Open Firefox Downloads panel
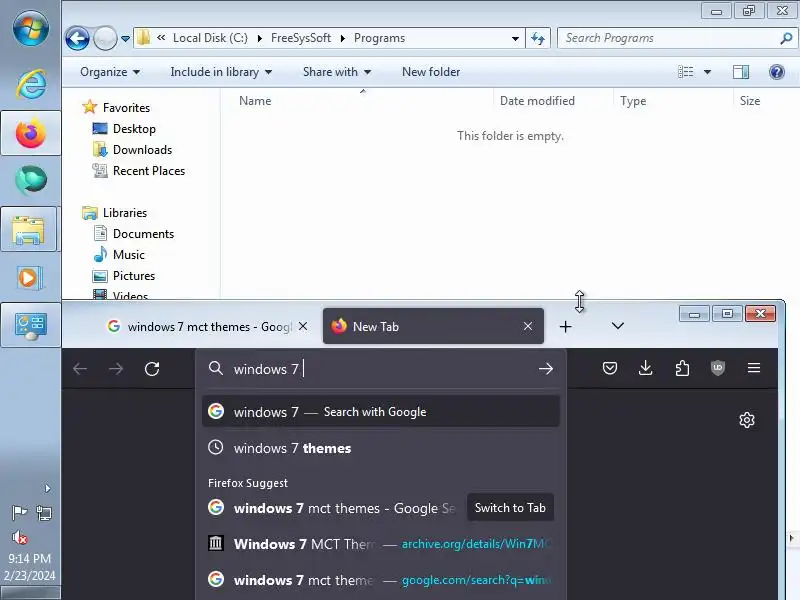The image size is (800, 600). pyautogui.click(x=645, y=368)
